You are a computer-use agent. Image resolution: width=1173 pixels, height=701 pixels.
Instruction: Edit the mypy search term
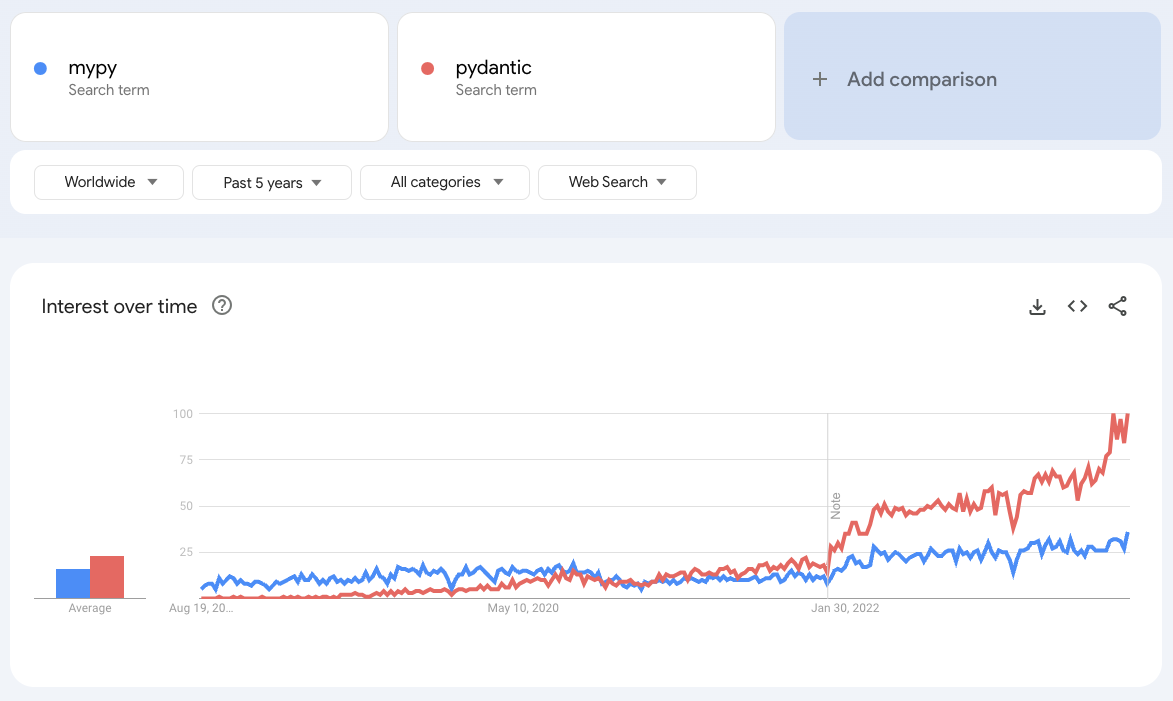93,68
